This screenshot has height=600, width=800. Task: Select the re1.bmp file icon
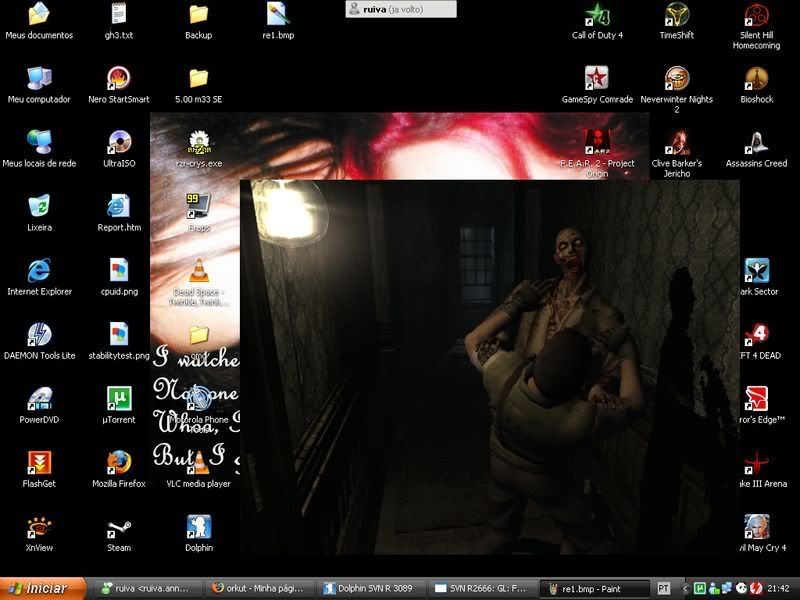click(x=278, y=14)
